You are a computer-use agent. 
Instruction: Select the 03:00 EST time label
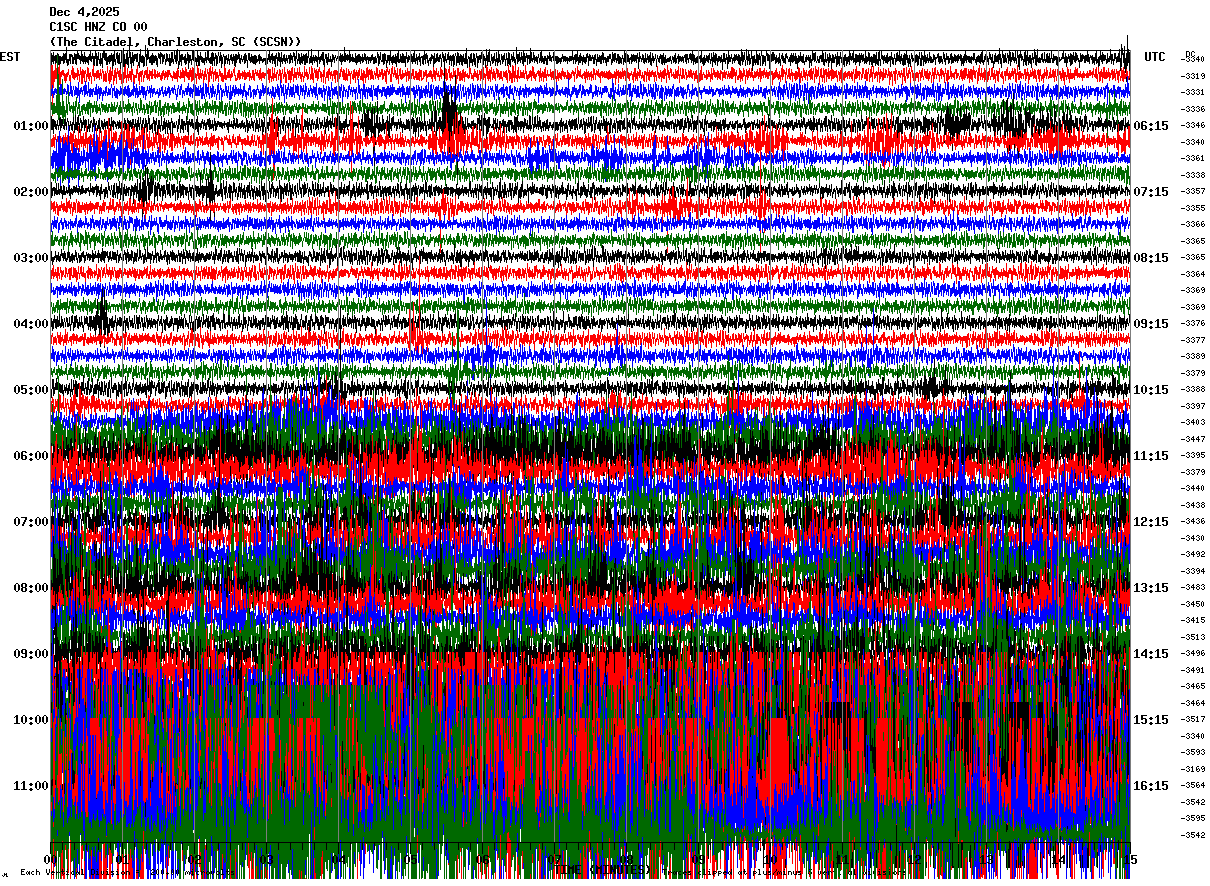coord(31,258)
